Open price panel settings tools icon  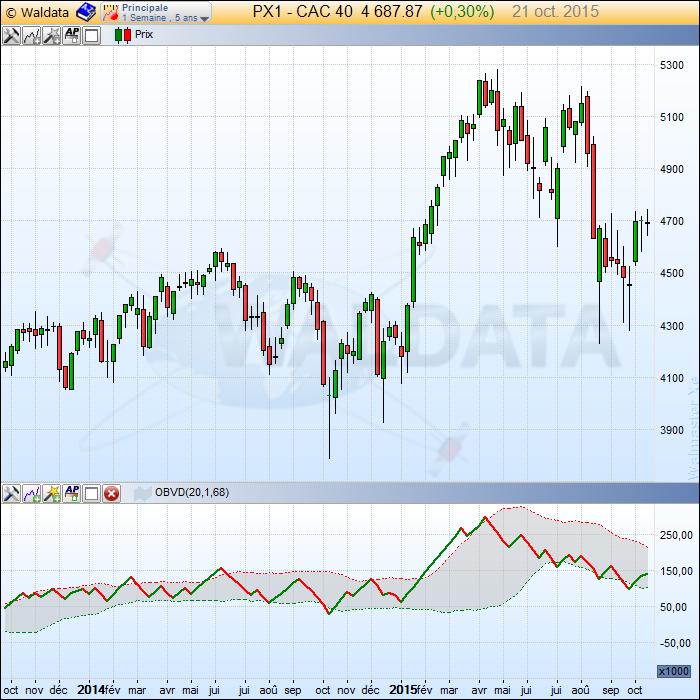[11, 35]
